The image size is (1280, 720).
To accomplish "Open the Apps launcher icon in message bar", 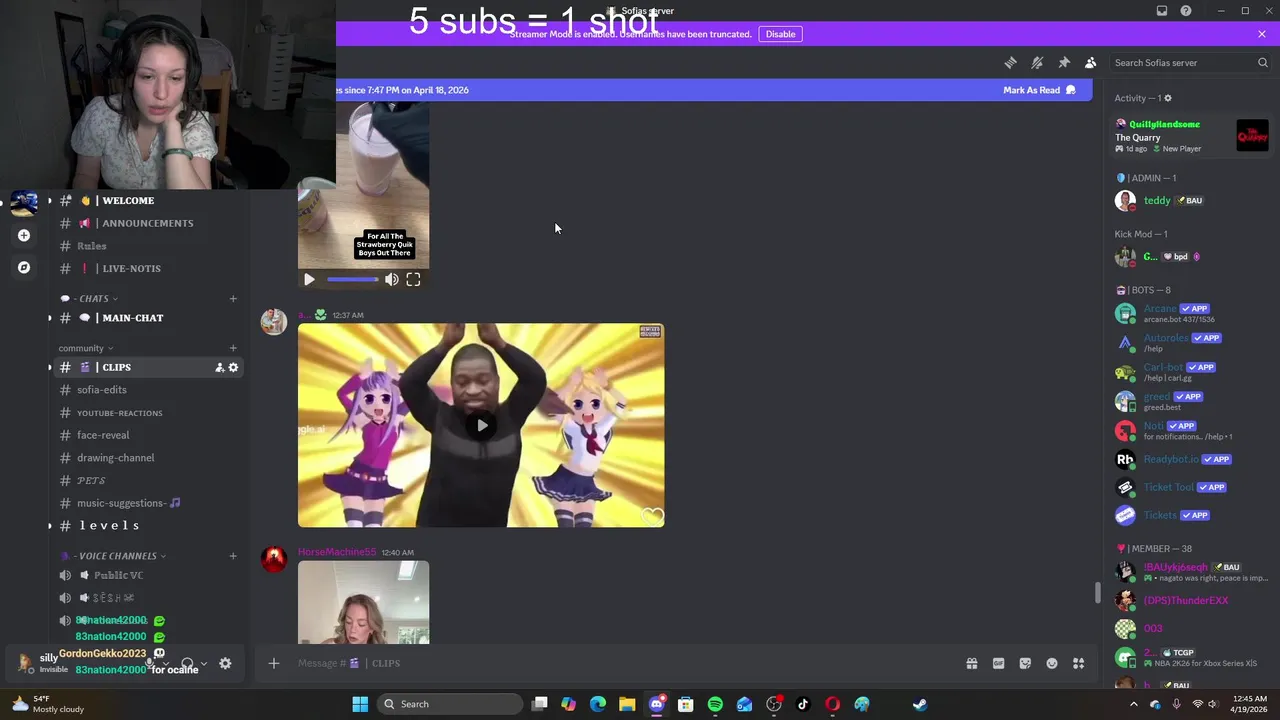I will coord(1079,663).
